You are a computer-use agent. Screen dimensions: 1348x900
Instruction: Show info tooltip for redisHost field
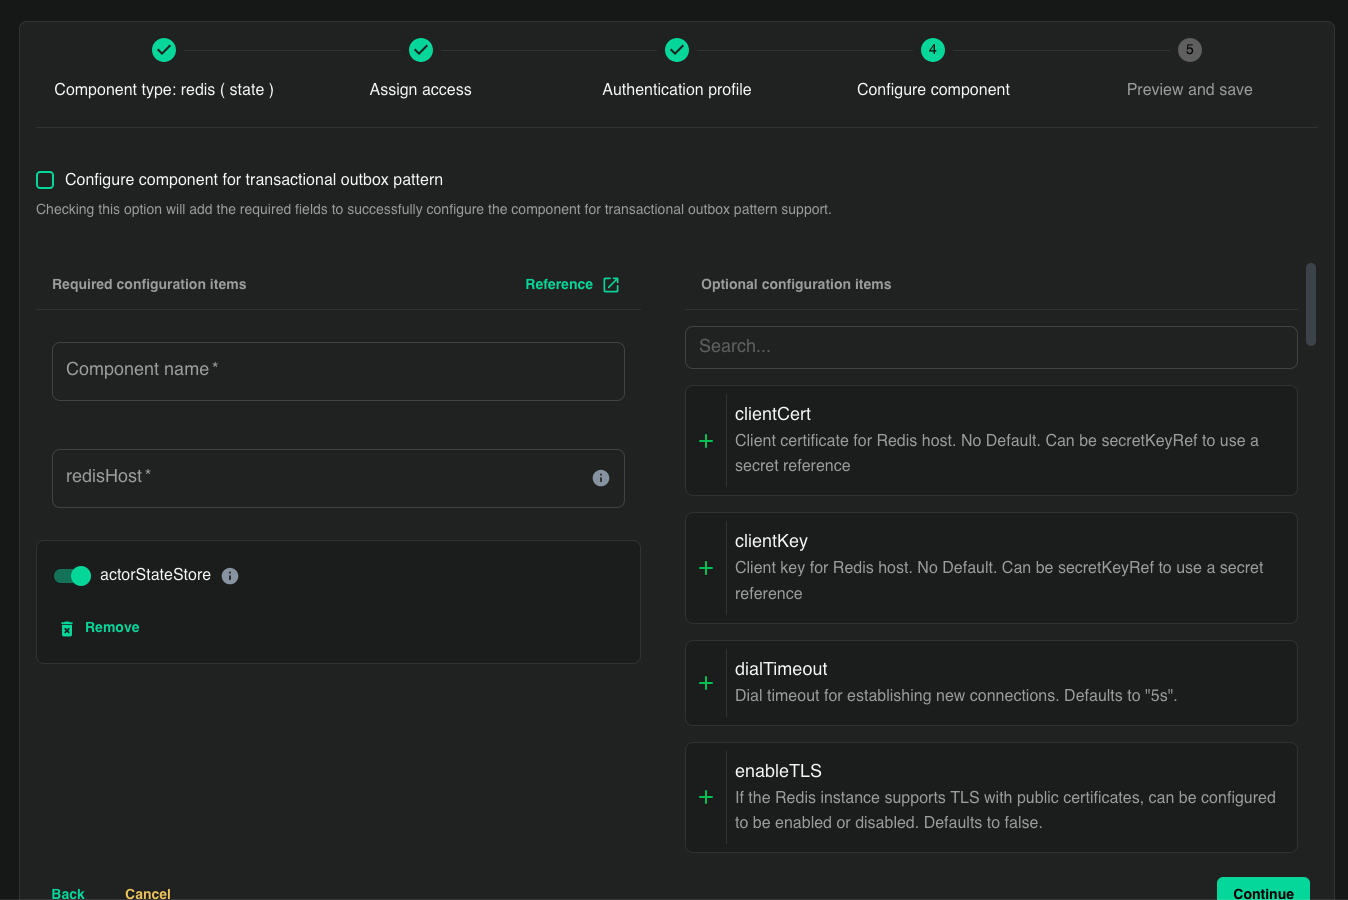pos(601,478)
